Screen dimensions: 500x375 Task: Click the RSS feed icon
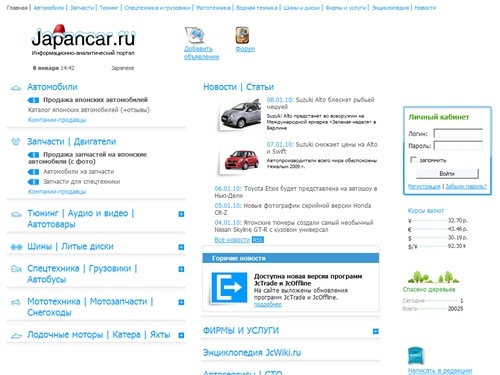258,240
